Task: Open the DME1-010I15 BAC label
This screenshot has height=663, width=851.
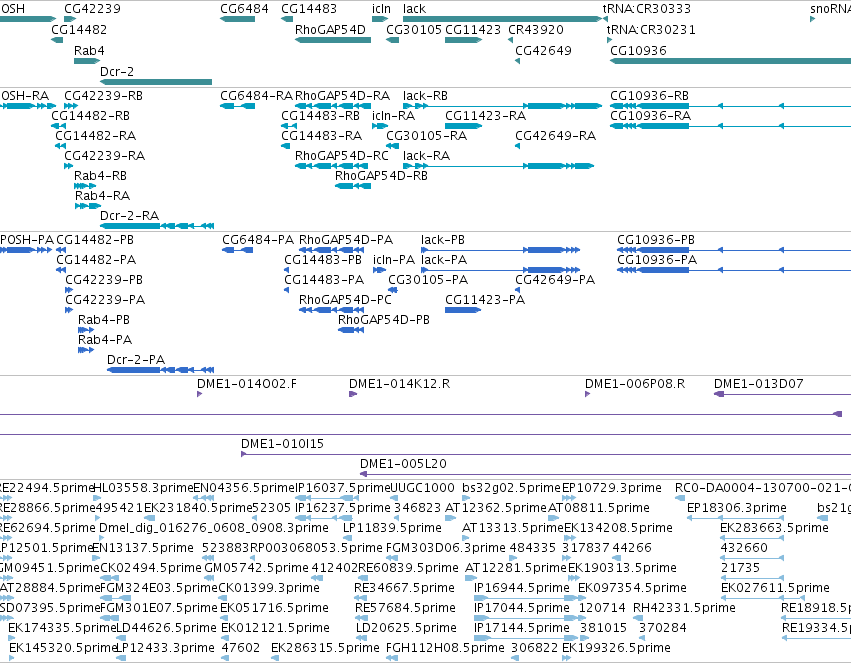Action: [282, 444]
